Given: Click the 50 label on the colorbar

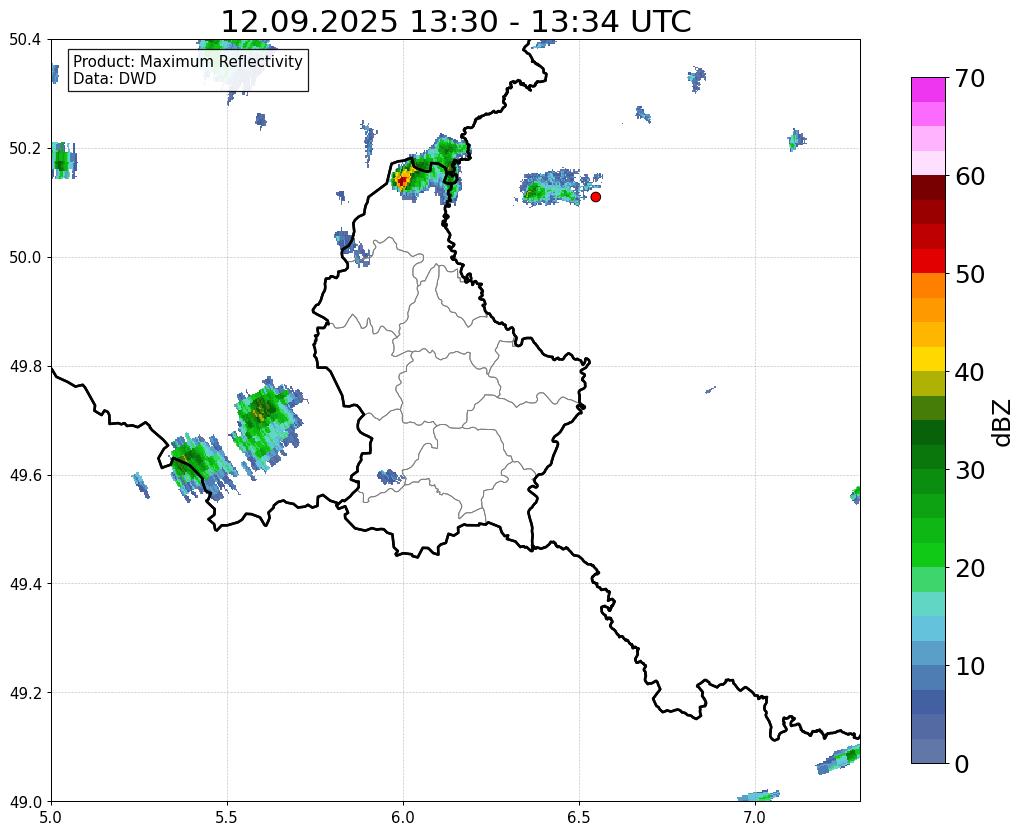Looking at the screenshot, I should coord(970,274).
